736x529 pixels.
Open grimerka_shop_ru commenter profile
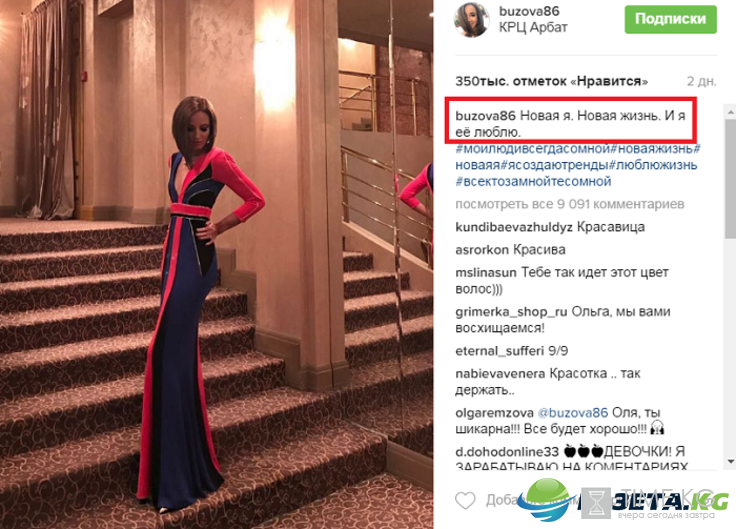point(511,312)
